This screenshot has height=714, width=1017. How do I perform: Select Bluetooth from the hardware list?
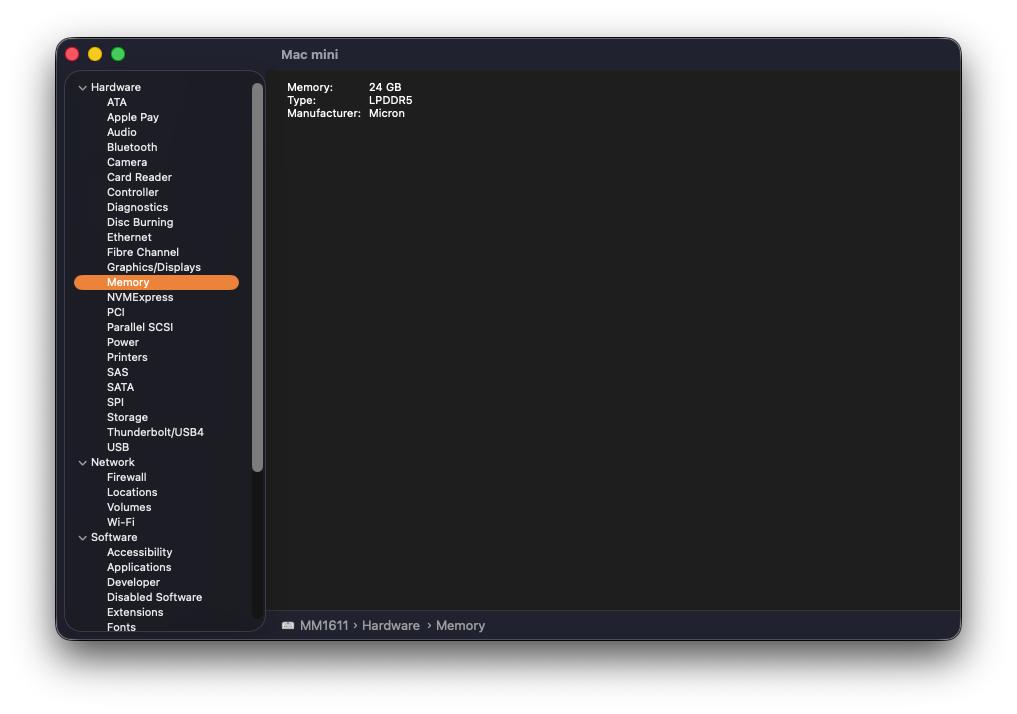point(132,147)
